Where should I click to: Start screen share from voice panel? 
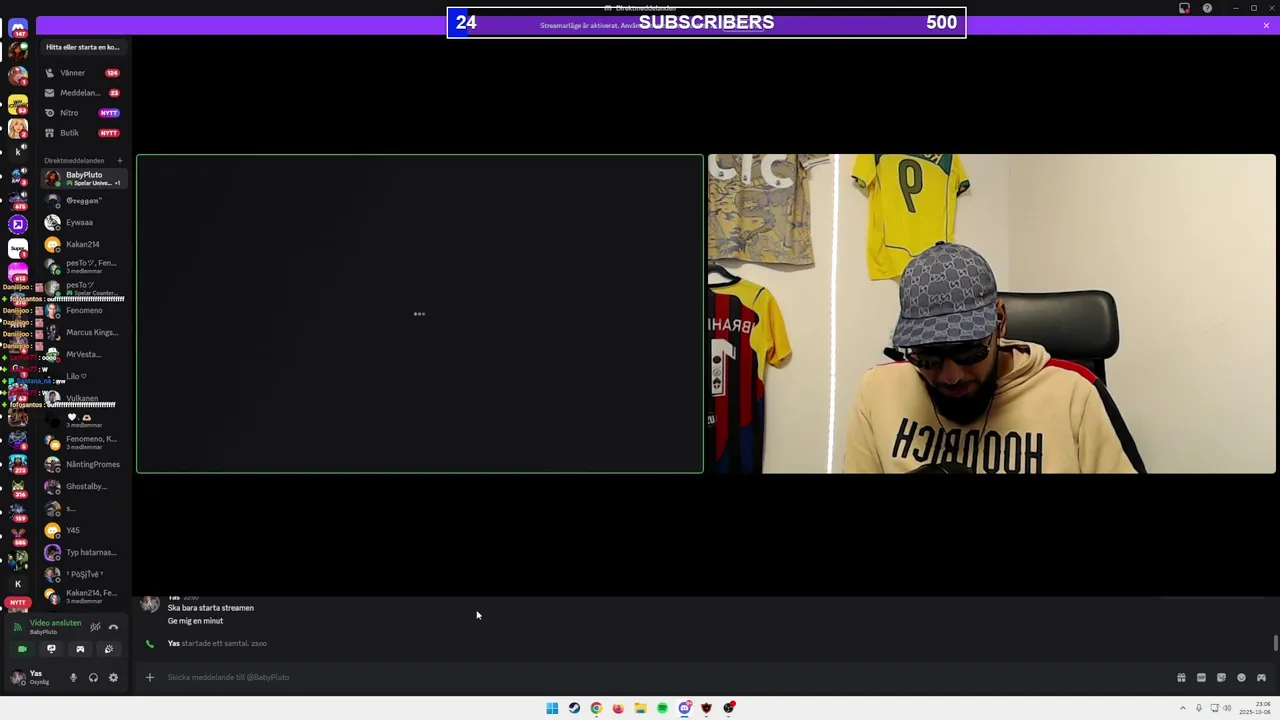click(x=51, y=649)
